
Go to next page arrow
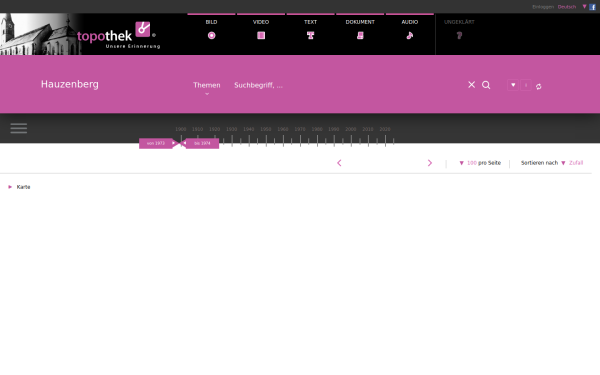coord(430,163)
